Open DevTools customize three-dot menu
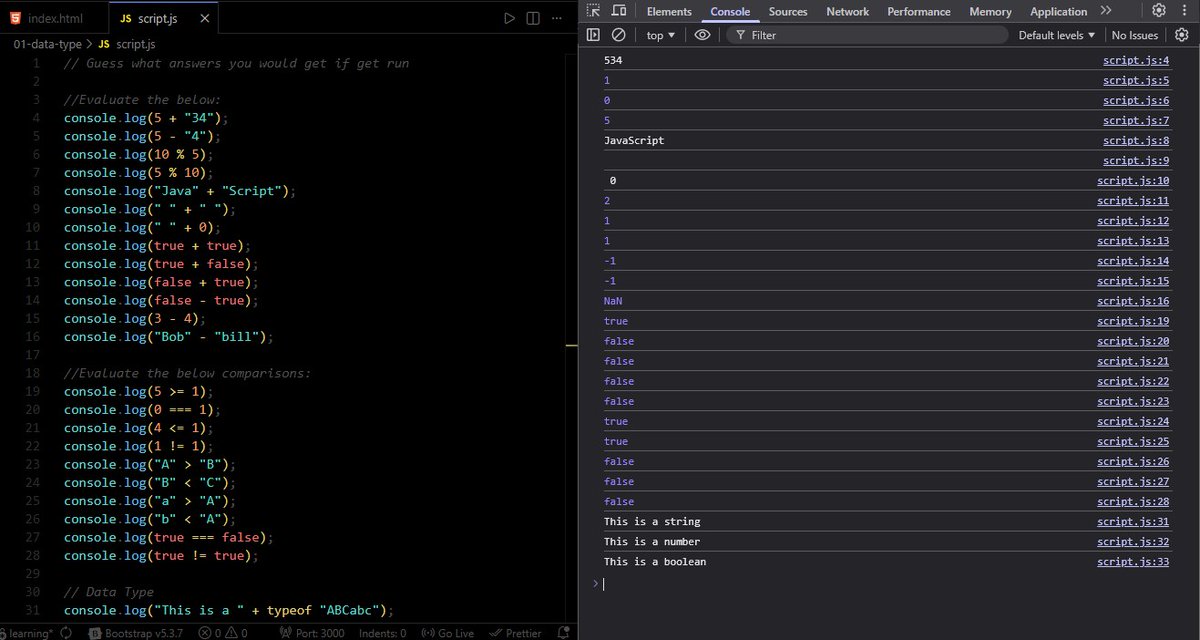The width and height of the screenshot is (1200, 640). pos(1184,11)
